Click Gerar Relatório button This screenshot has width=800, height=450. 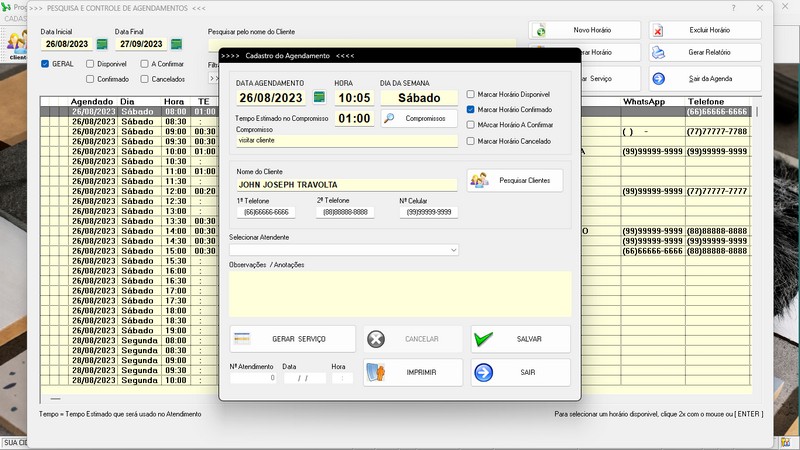705,52
